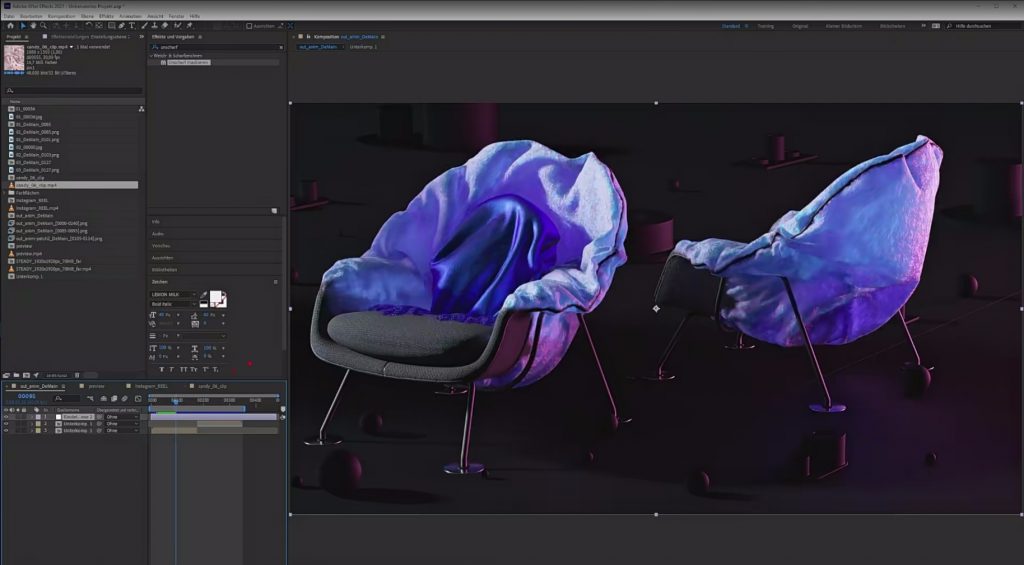This screenshot has height=565, width=1024.
Task: Expand the Farbflächen folder in Project
Action: 5,193
